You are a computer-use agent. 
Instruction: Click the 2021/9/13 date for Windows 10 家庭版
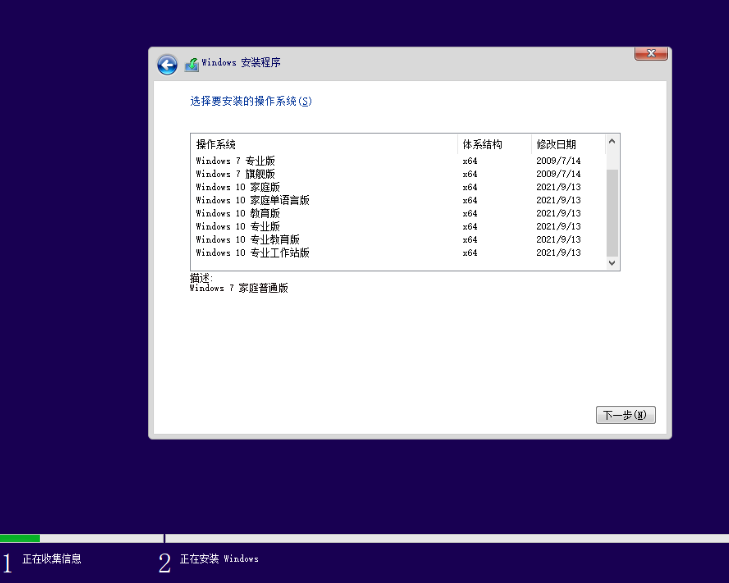(558, 187)
